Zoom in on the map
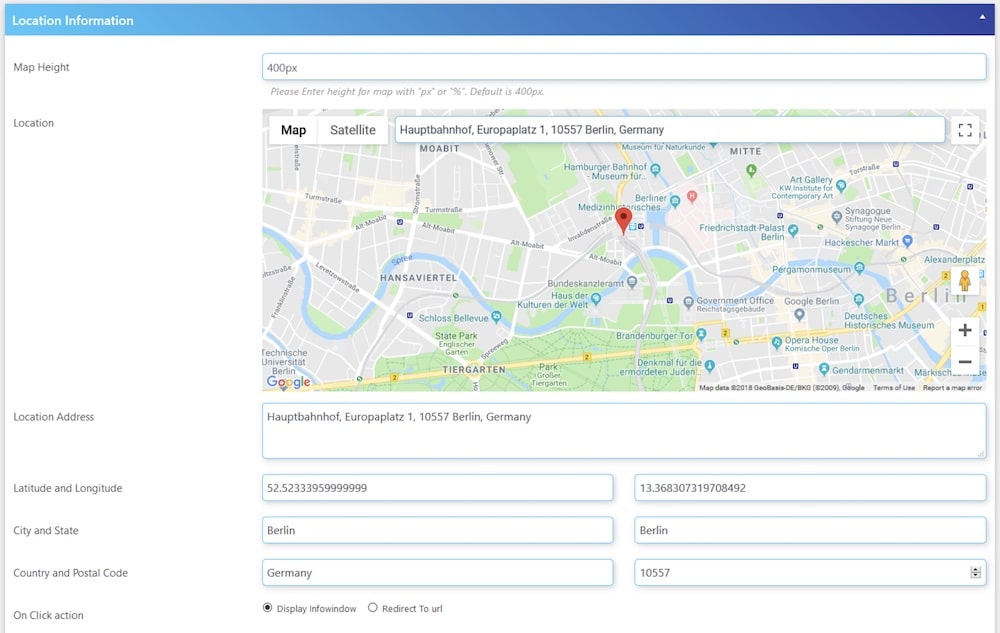 click(965, 330)
